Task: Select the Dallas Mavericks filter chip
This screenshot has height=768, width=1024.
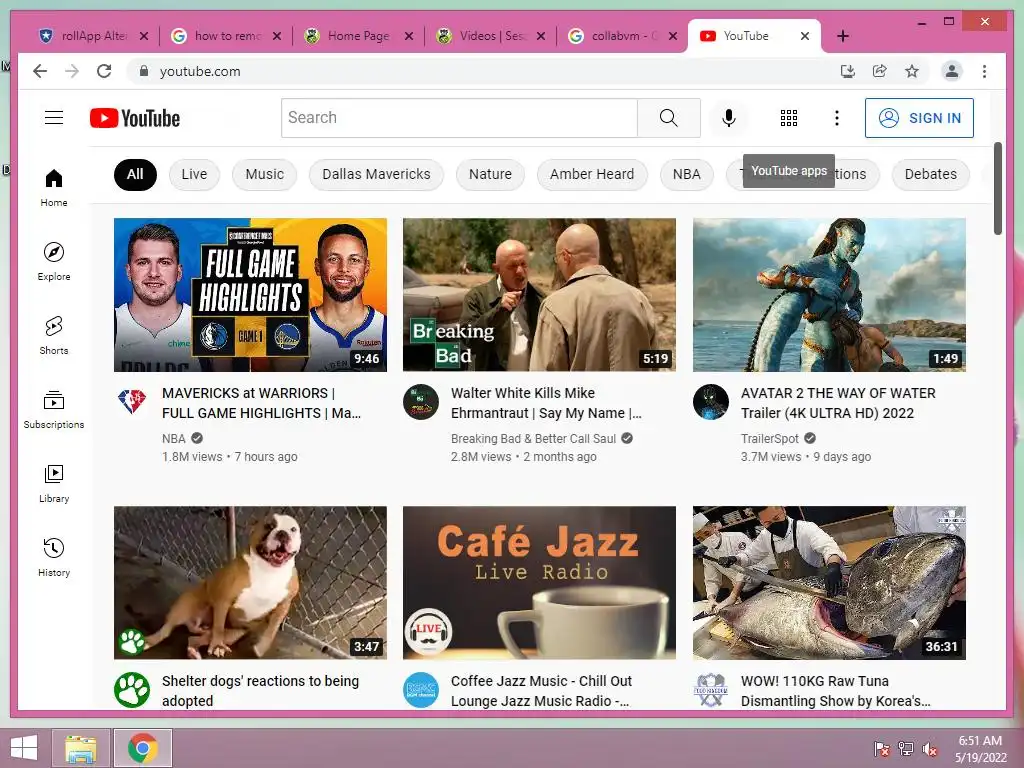Action: click(376, 174)
